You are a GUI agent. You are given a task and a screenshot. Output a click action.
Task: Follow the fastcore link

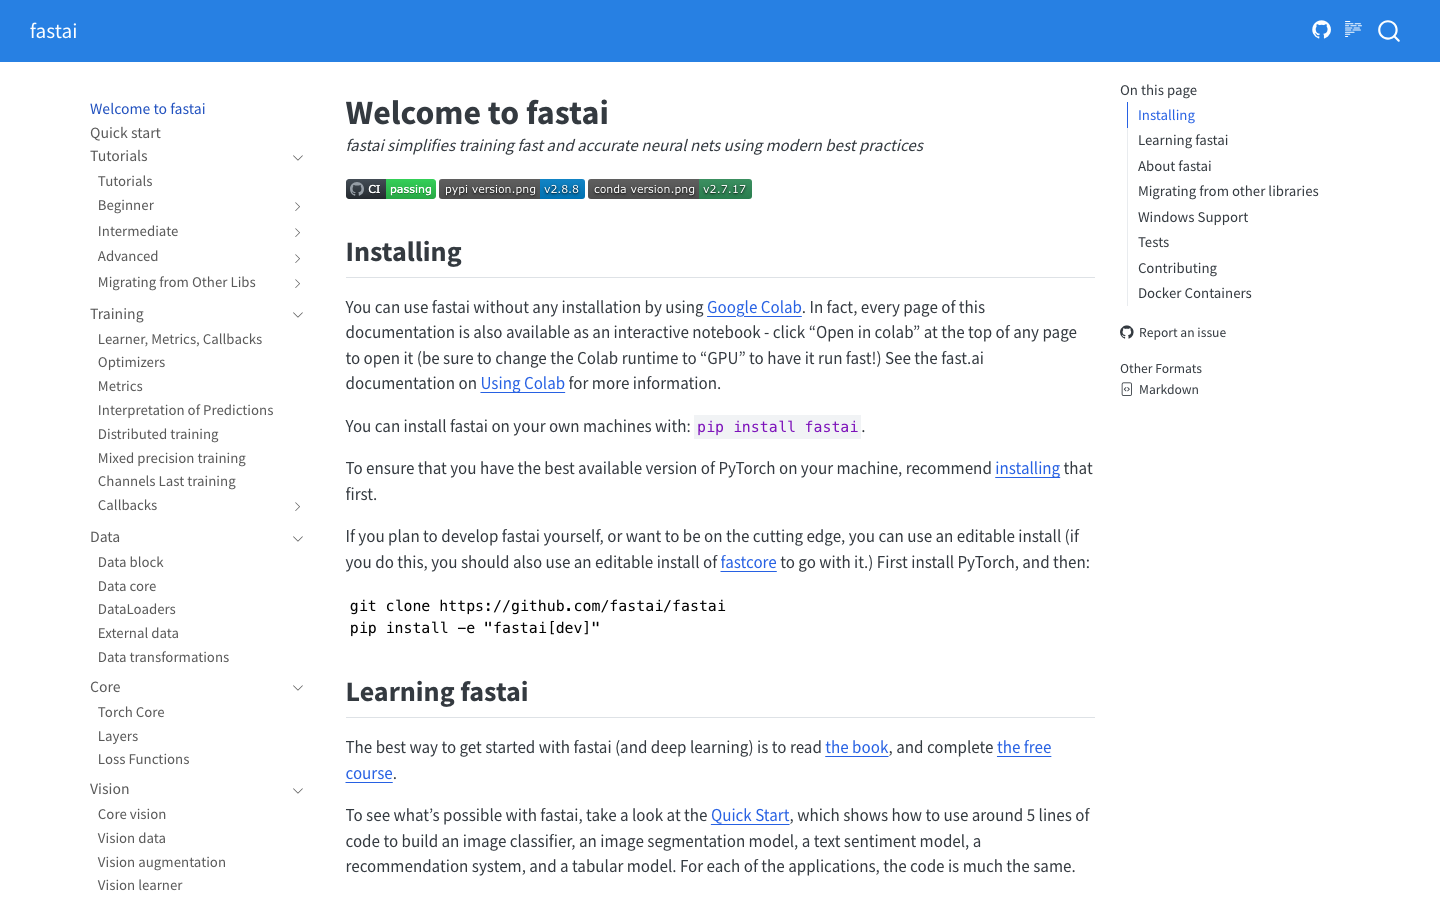pos(748,562)
